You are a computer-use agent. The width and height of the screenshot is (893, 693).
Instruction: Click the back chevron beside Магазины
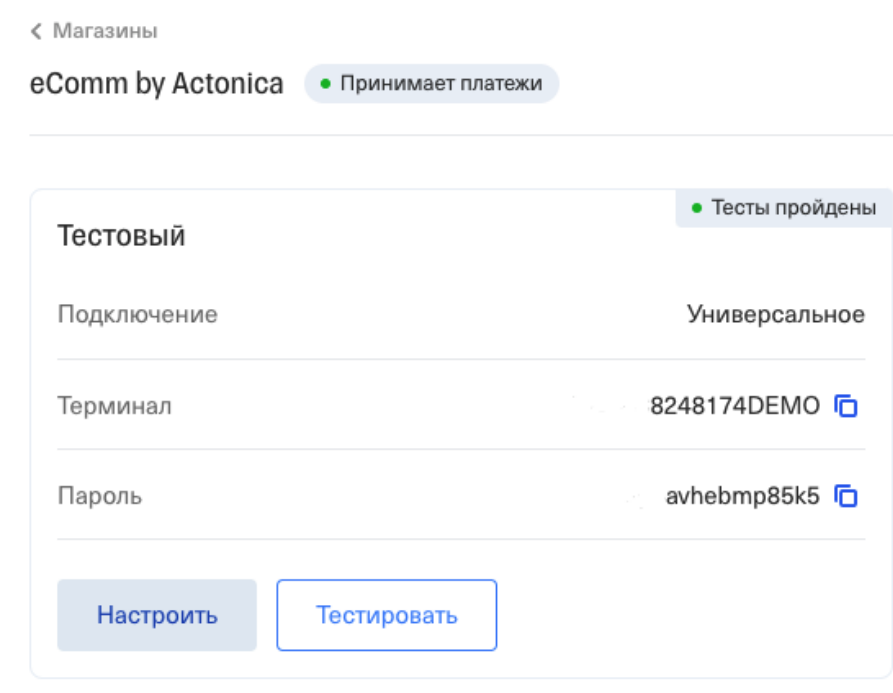pyautogui.click(x=37, y=32)
